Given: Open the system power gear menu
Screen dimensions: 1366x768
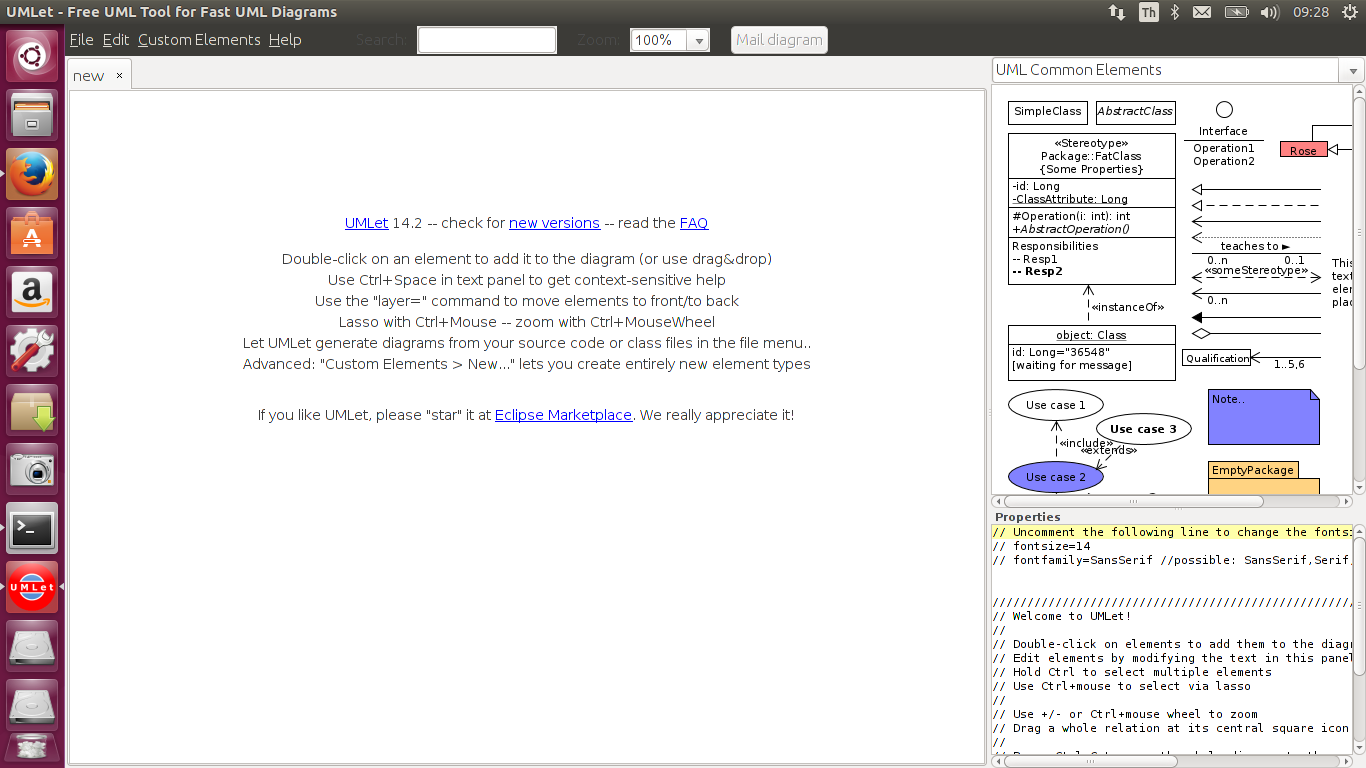Looking at the screenshot, I should click(x=1350, y=12).
